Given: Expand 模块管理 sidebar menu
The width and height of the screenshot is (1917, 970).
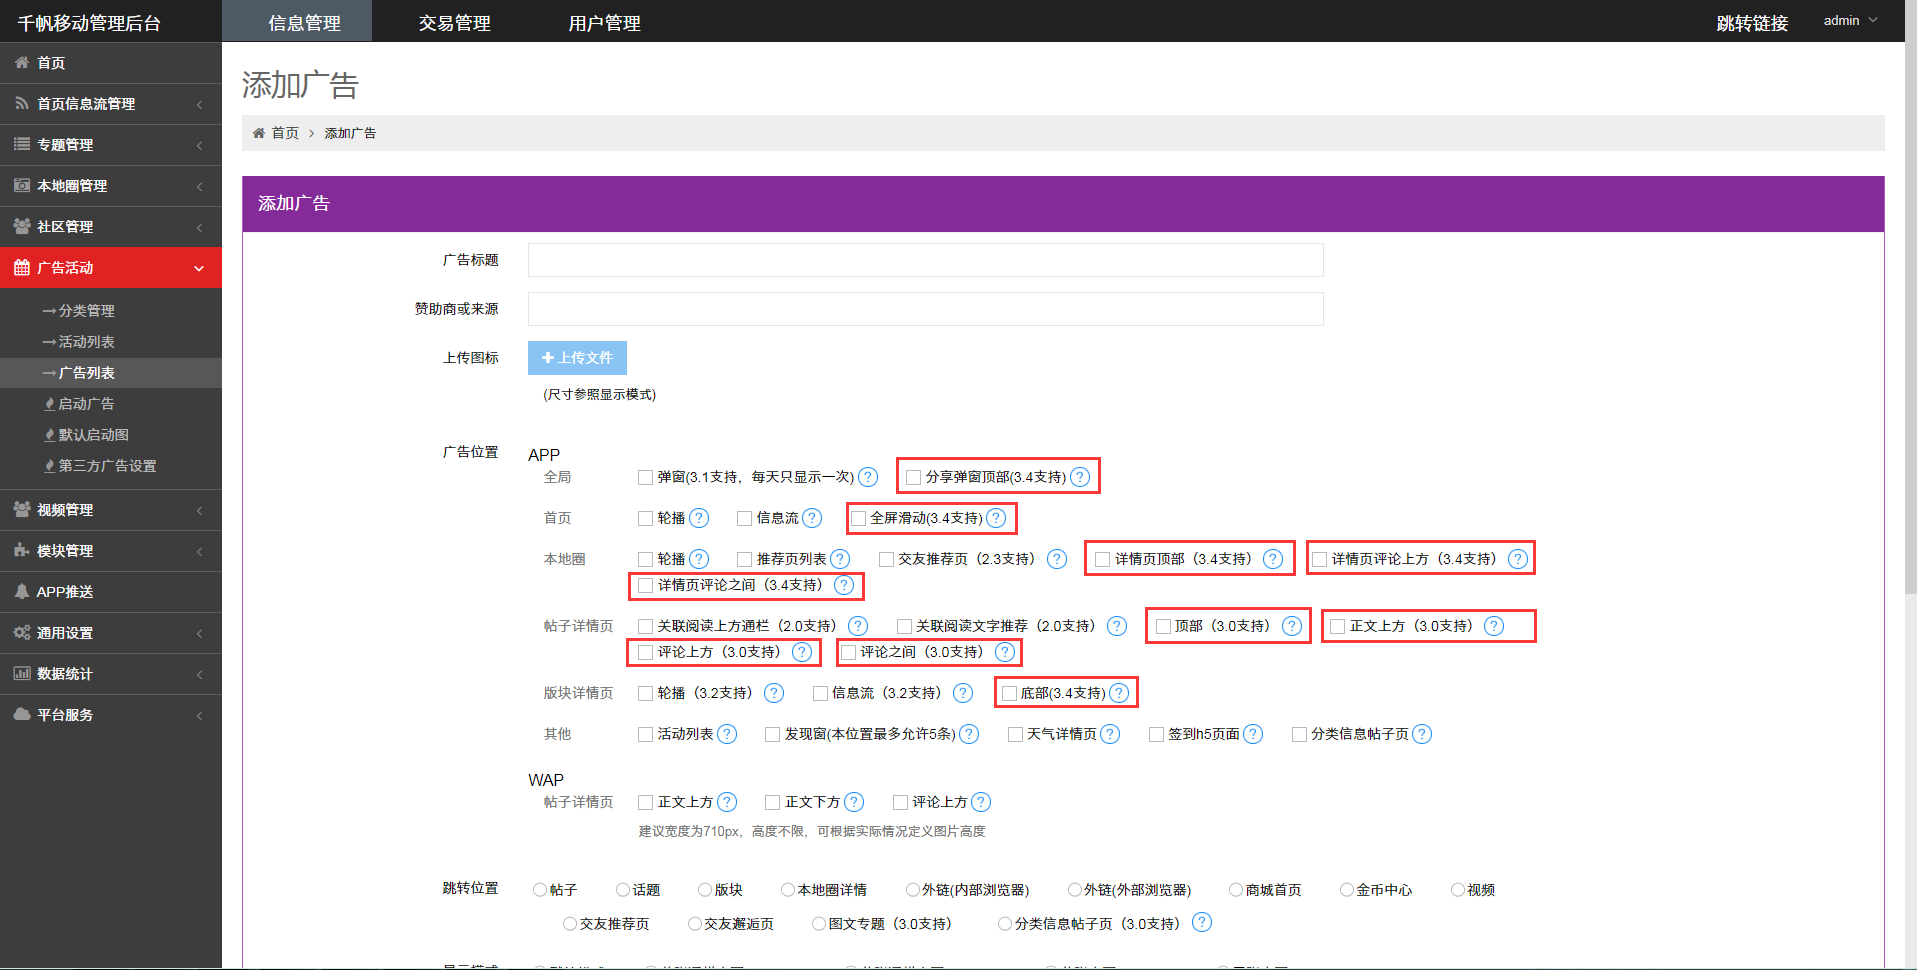Looking at the screenshot, I should (111, 551).
